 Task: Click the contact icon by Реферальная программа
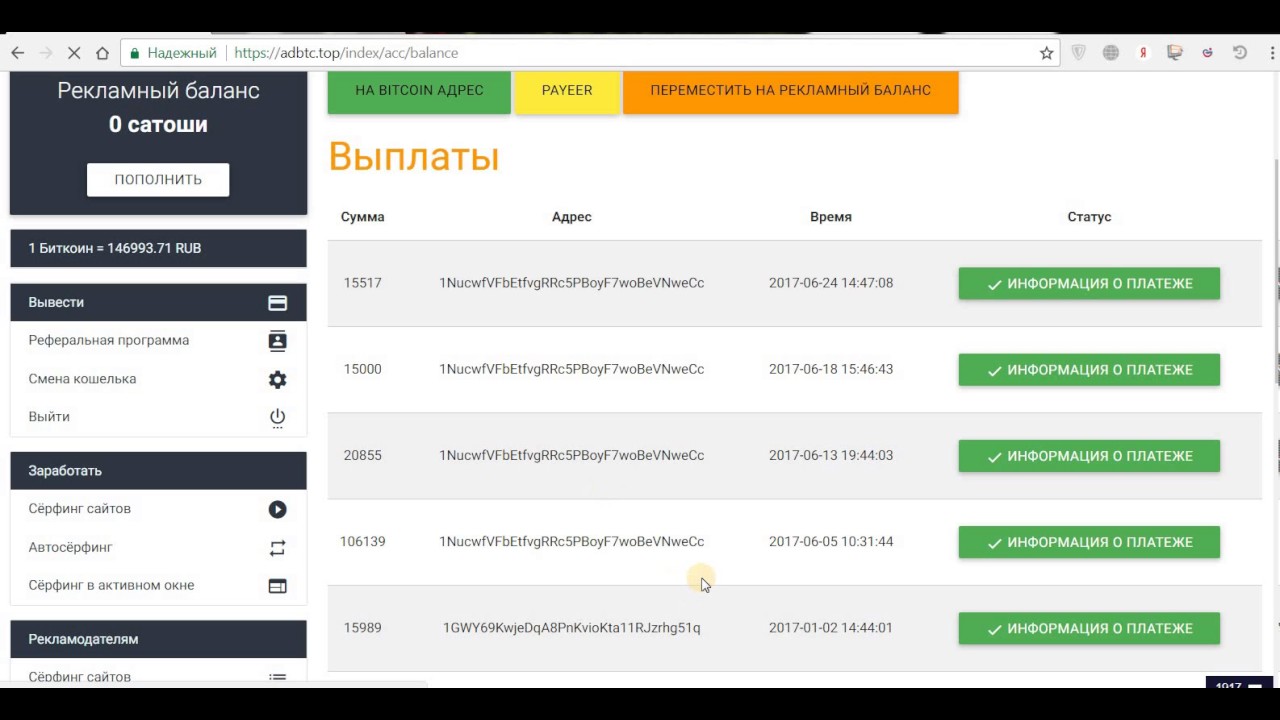[278, 341]
